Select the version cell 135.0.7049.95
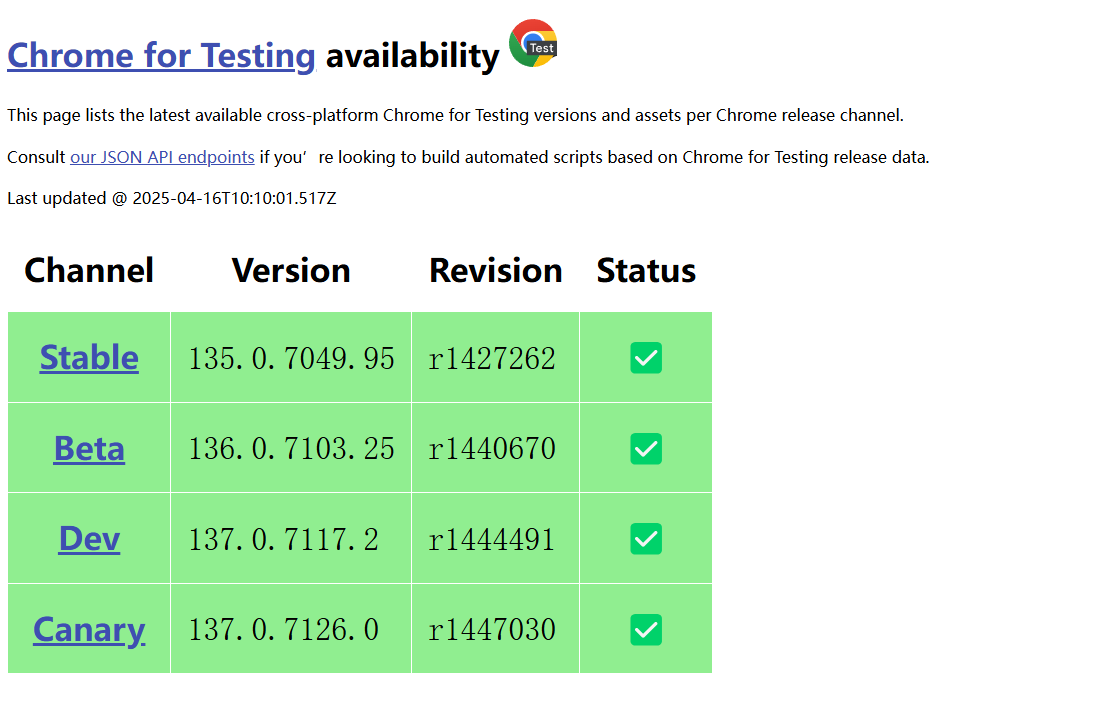The width and height of the screenshot is (1118, 721). pyautogui.click(x=291, y=358)
